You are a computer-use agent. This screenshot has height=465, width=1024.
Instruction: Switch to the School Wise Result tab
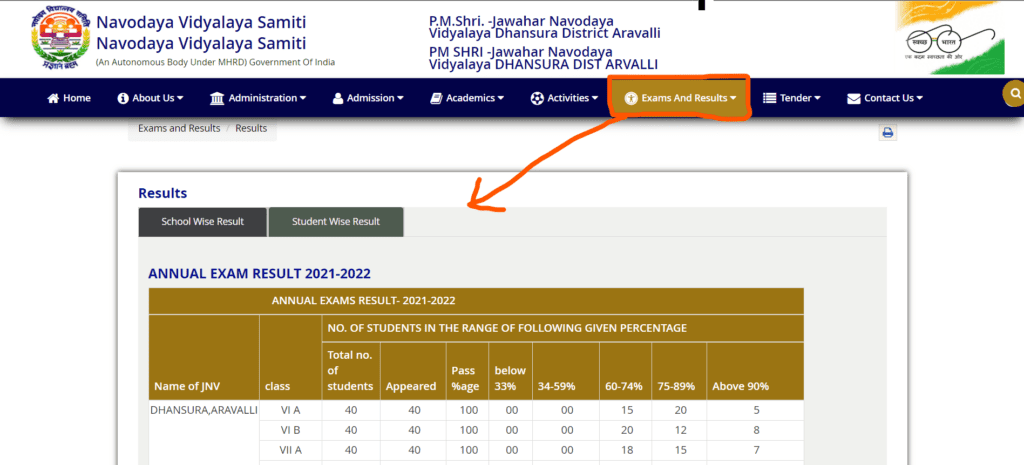click(202, 222)
